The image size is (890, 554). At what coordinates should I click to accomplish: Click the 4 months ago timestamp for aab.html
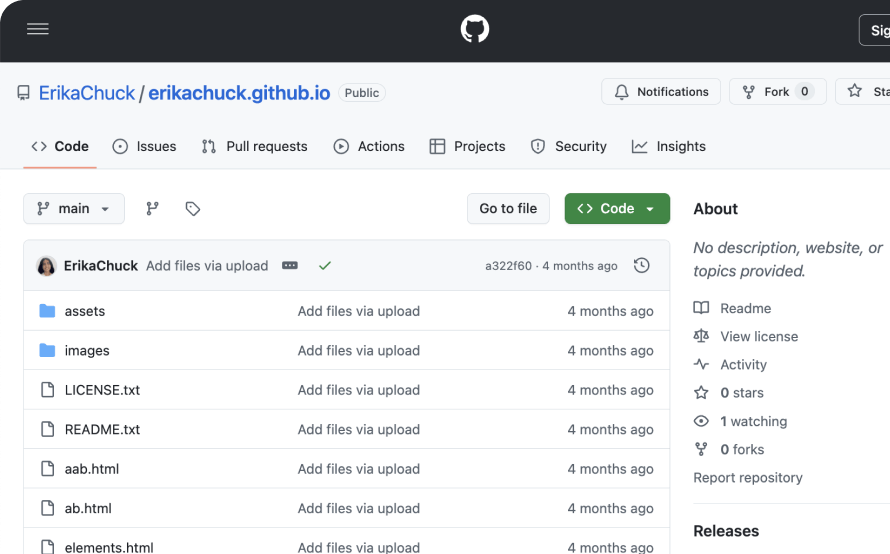point(610,469)
